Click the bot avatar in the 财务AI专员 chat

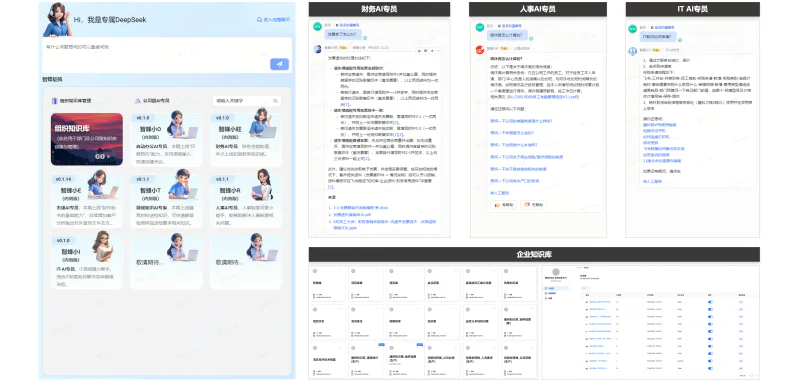point(318,49)
